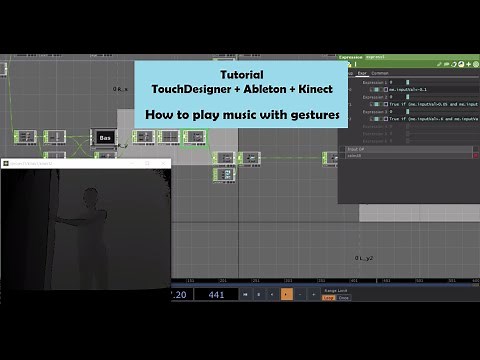The width and height of the screenshot is (480, 360).
Task: Click the Expression 2 slider handle
Action: pos(407,97)
